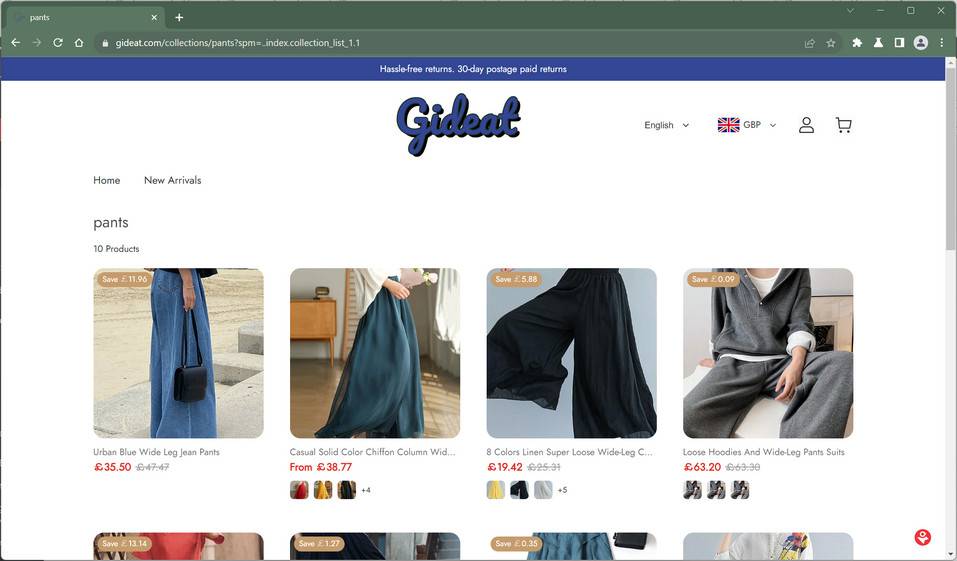The image size is (957, 561).
Task: Click the share page icon in address bar
Action: (810, 43)
